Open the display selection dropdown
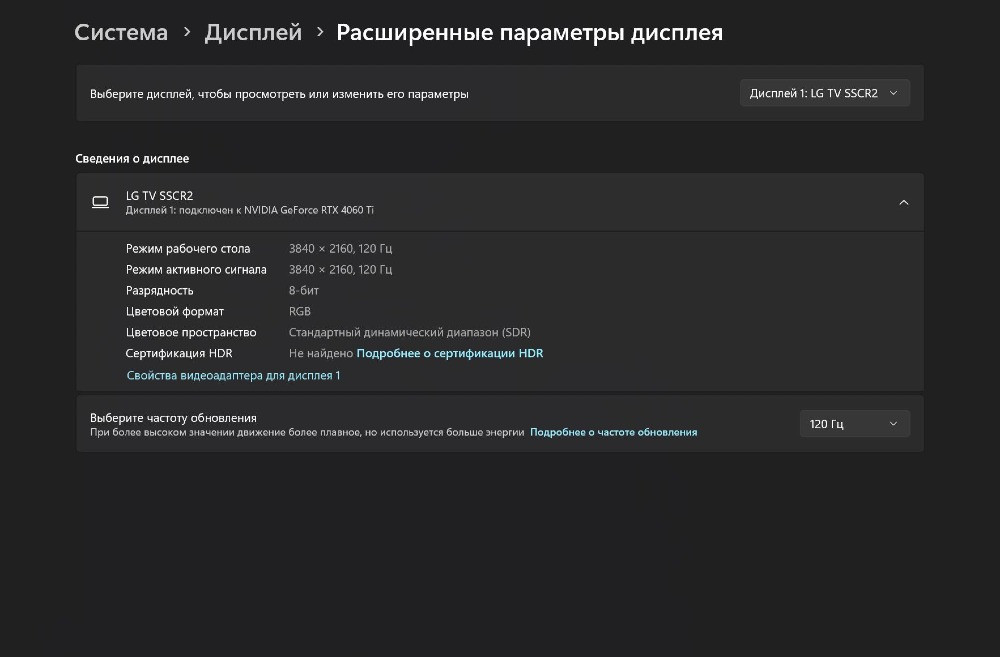The image size is (1000, 657). [x=824, y=93]
